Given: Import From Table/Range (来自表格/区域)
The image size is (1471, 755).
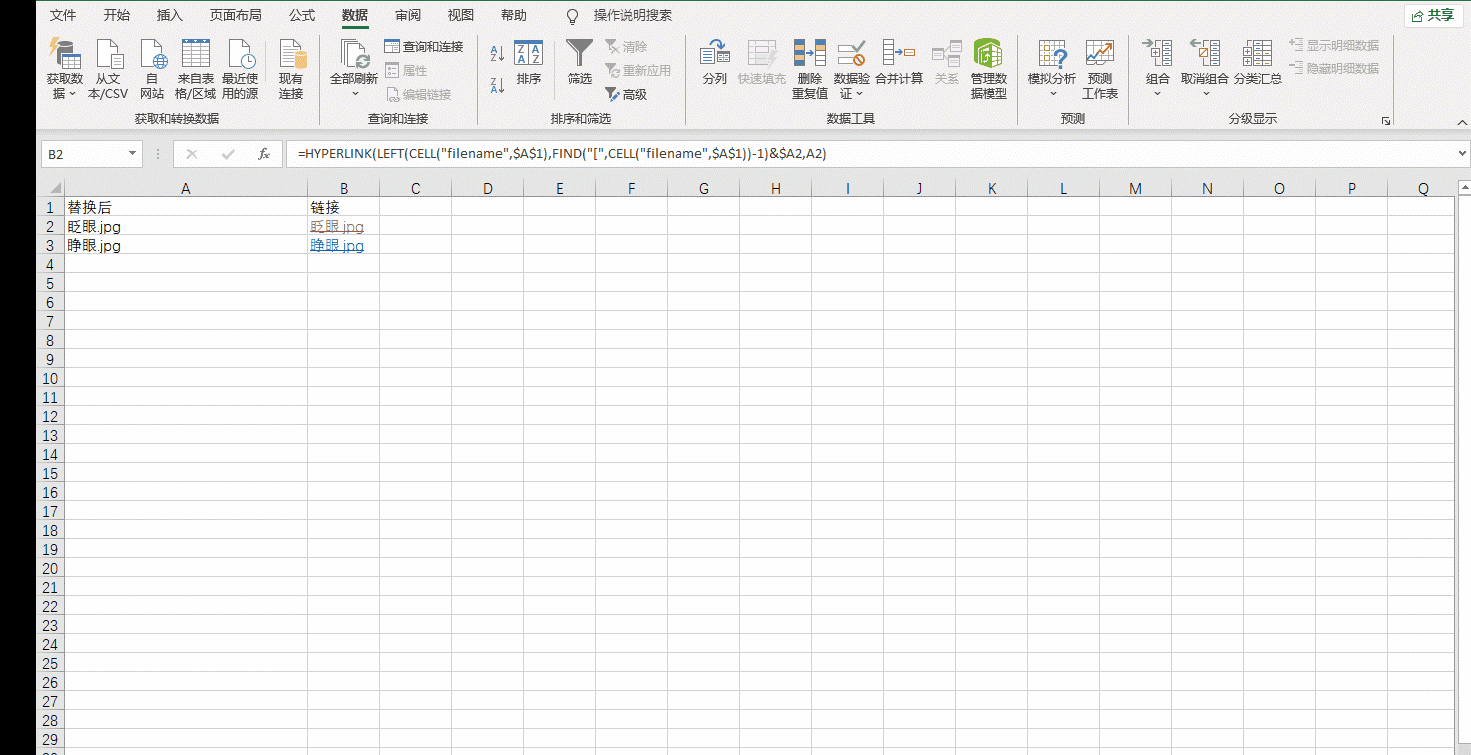Looking at the screenshot, I should (195, 70).
